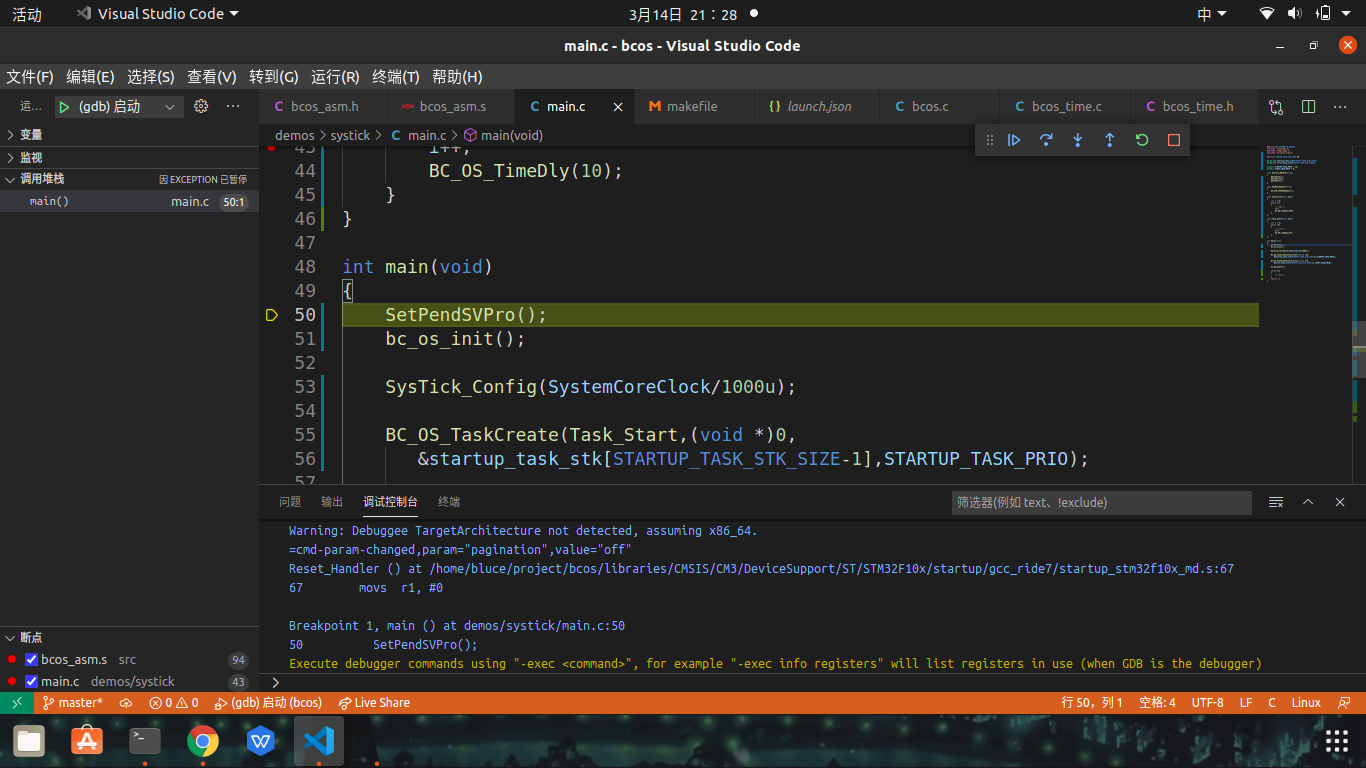Screen dimensions: 1366x768
Task: Open the errors and warnings counter
Action: pos(174,703)
